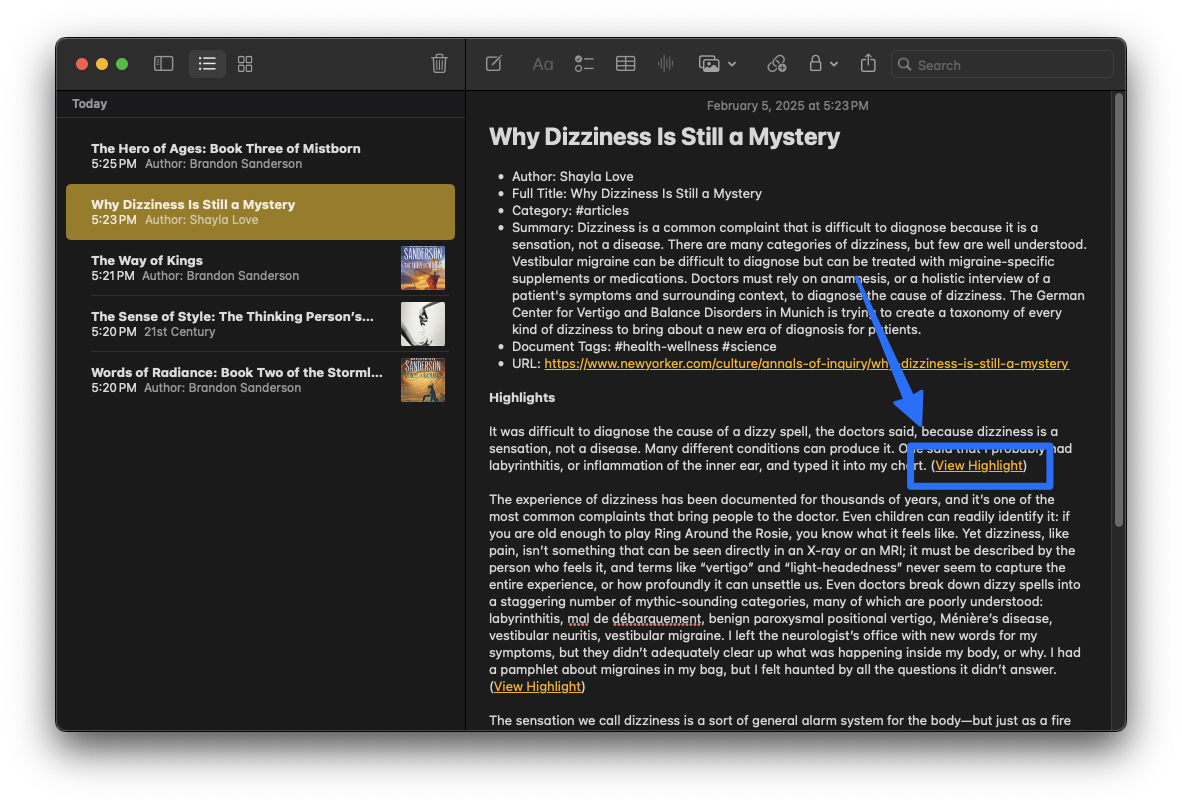This screenshot has height=805, width=1182.
Task: Insert a table into the note
Action: [625, 64]
